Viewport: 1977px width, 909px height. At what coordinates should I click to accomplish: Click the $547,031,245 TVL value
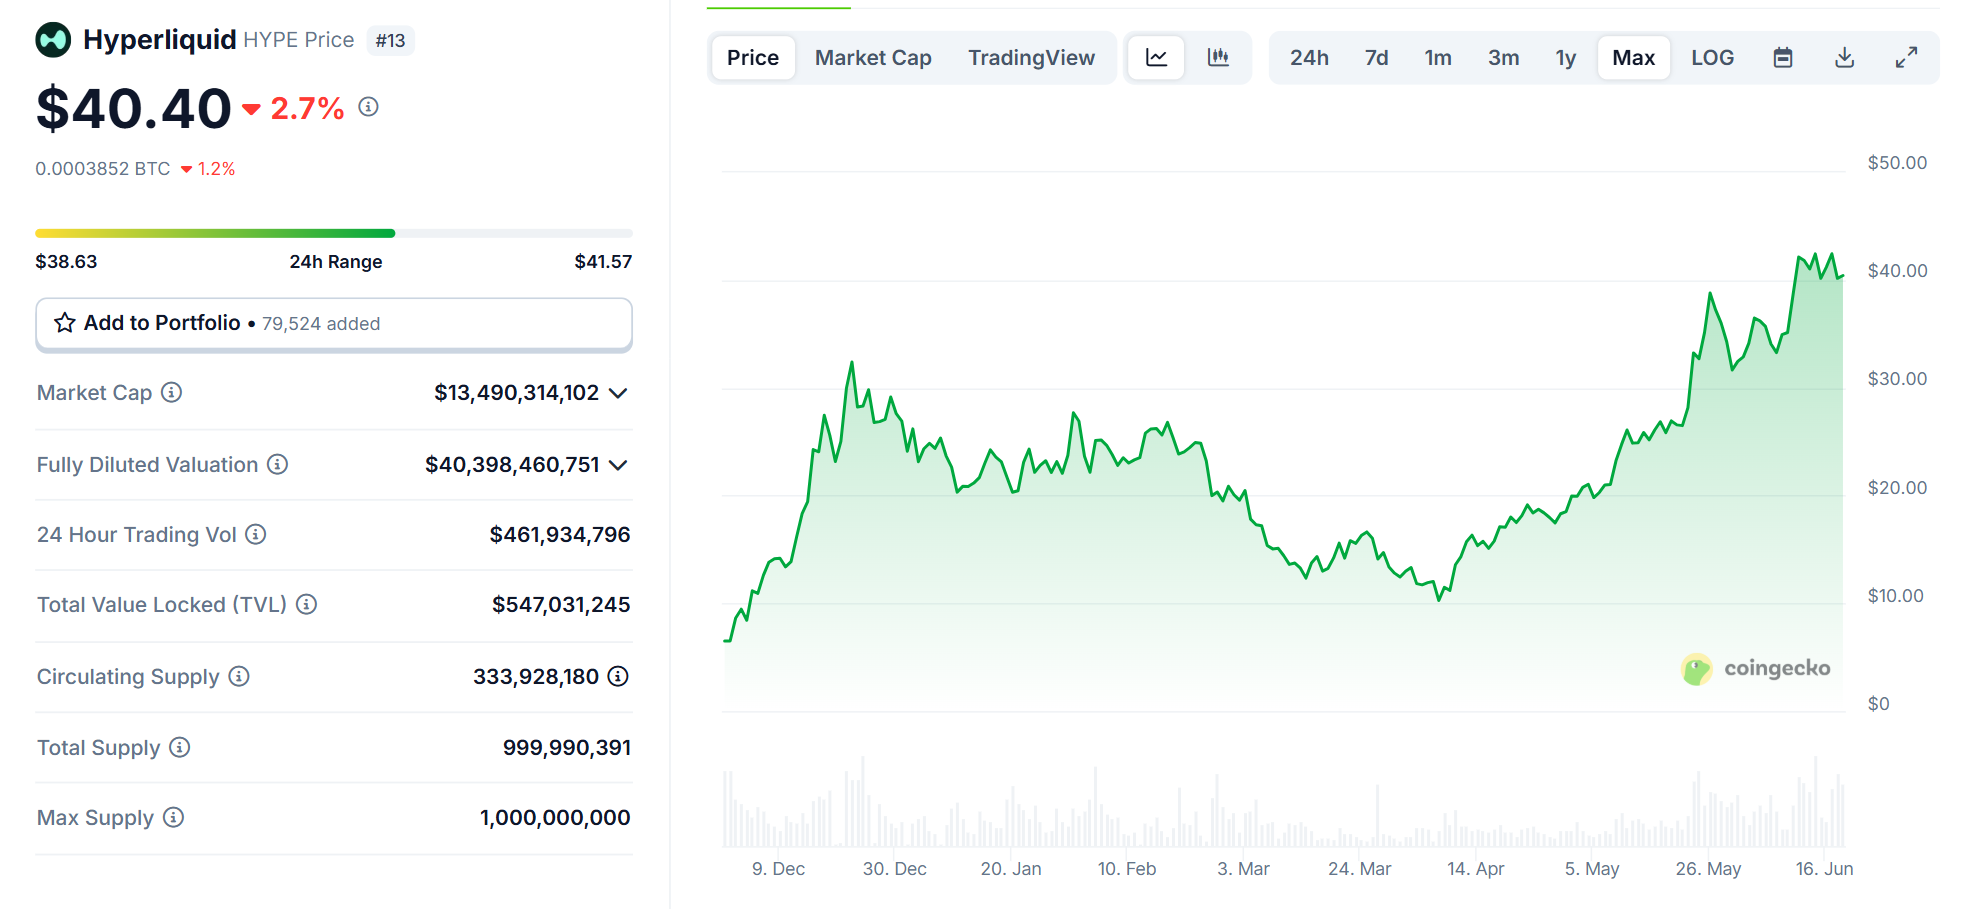(x=561, y=605)
